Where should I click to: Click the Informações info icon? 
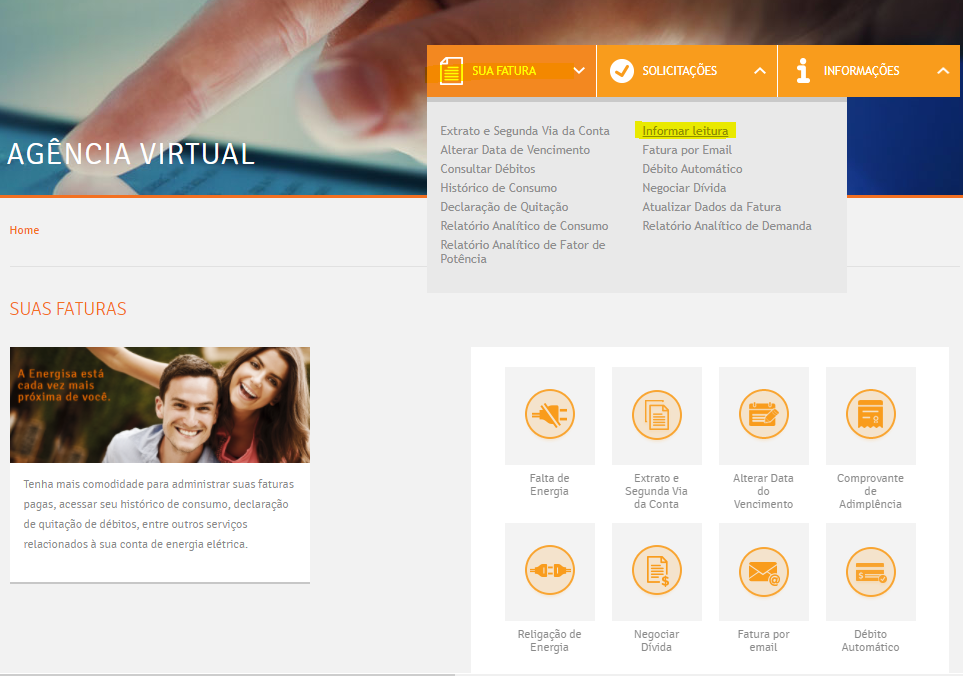click(x=802, y=71)
